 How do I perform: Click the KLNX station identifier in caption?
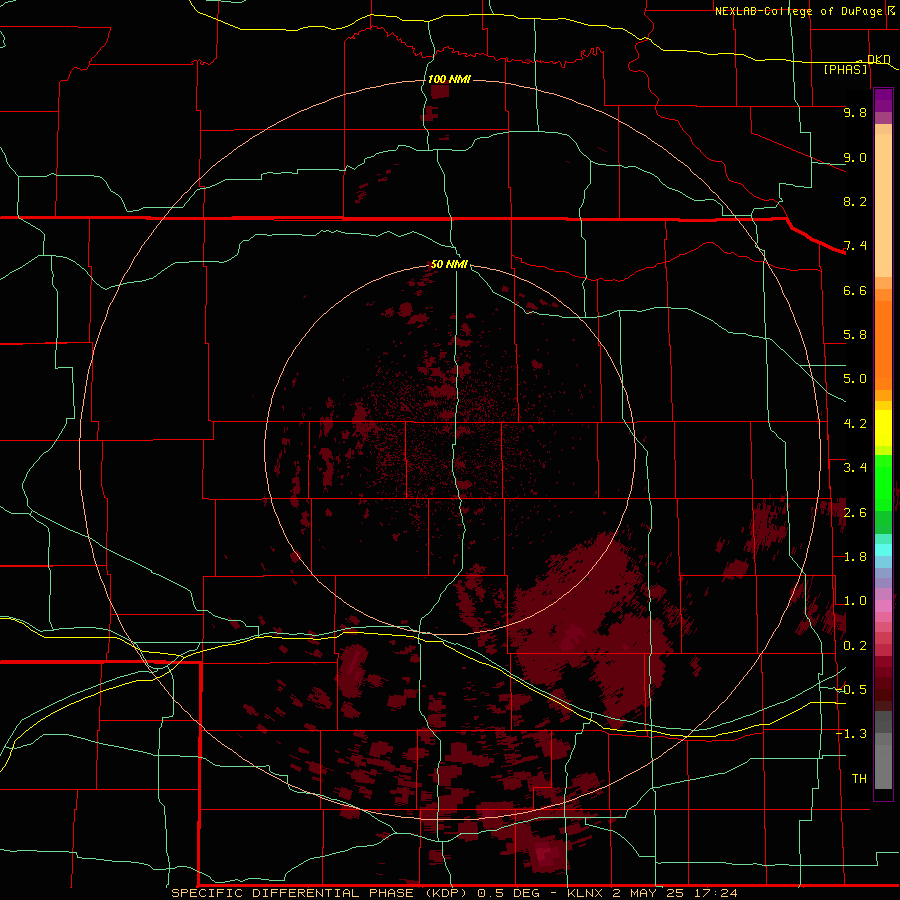click(584, 893)
